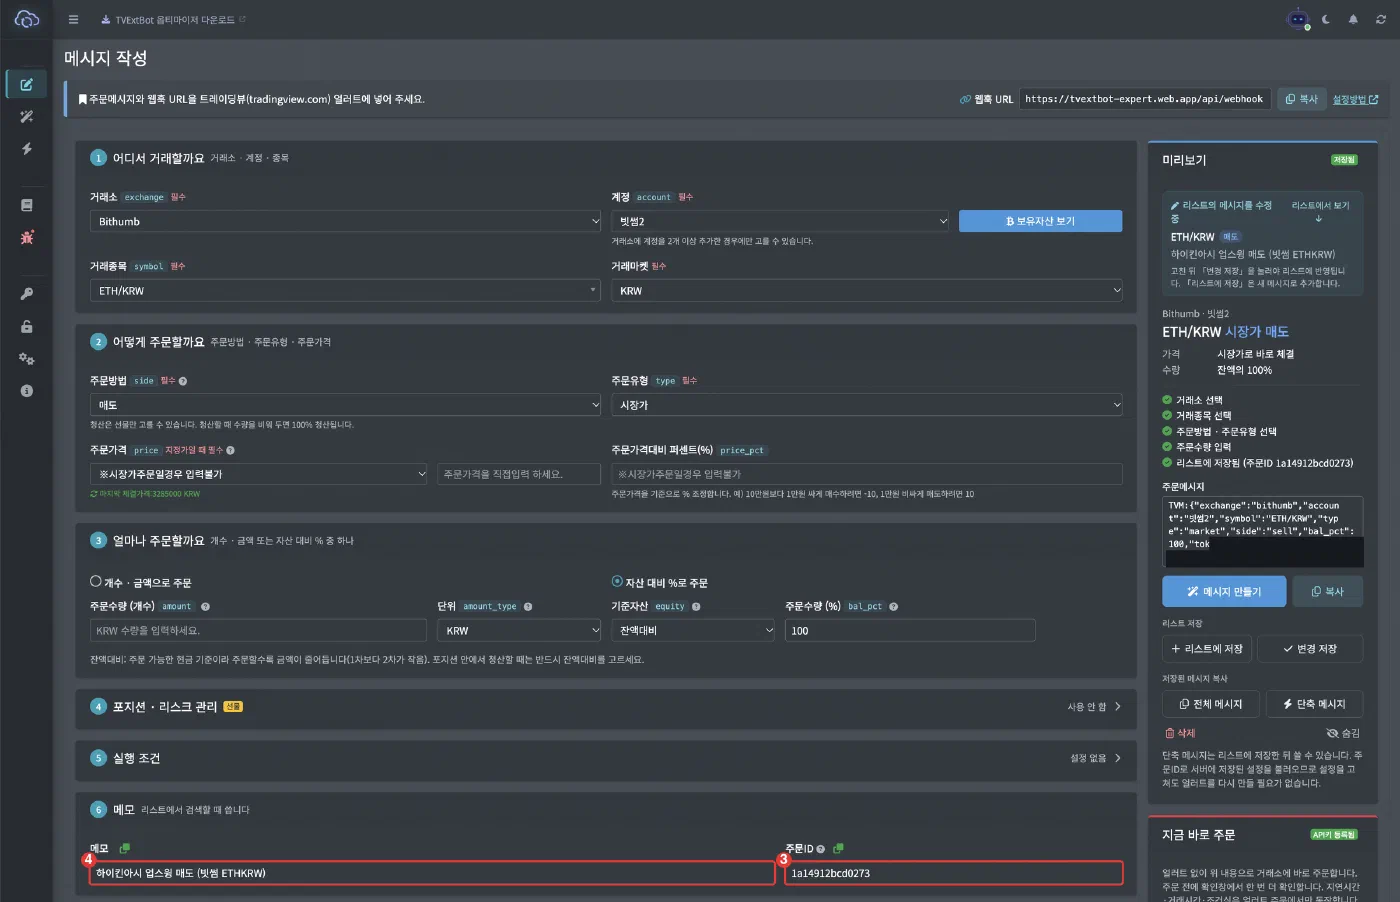Toggle dark mode with the moon icon
The width and height of the screenshot is (1400, 902).
[x=1326, y=19]
